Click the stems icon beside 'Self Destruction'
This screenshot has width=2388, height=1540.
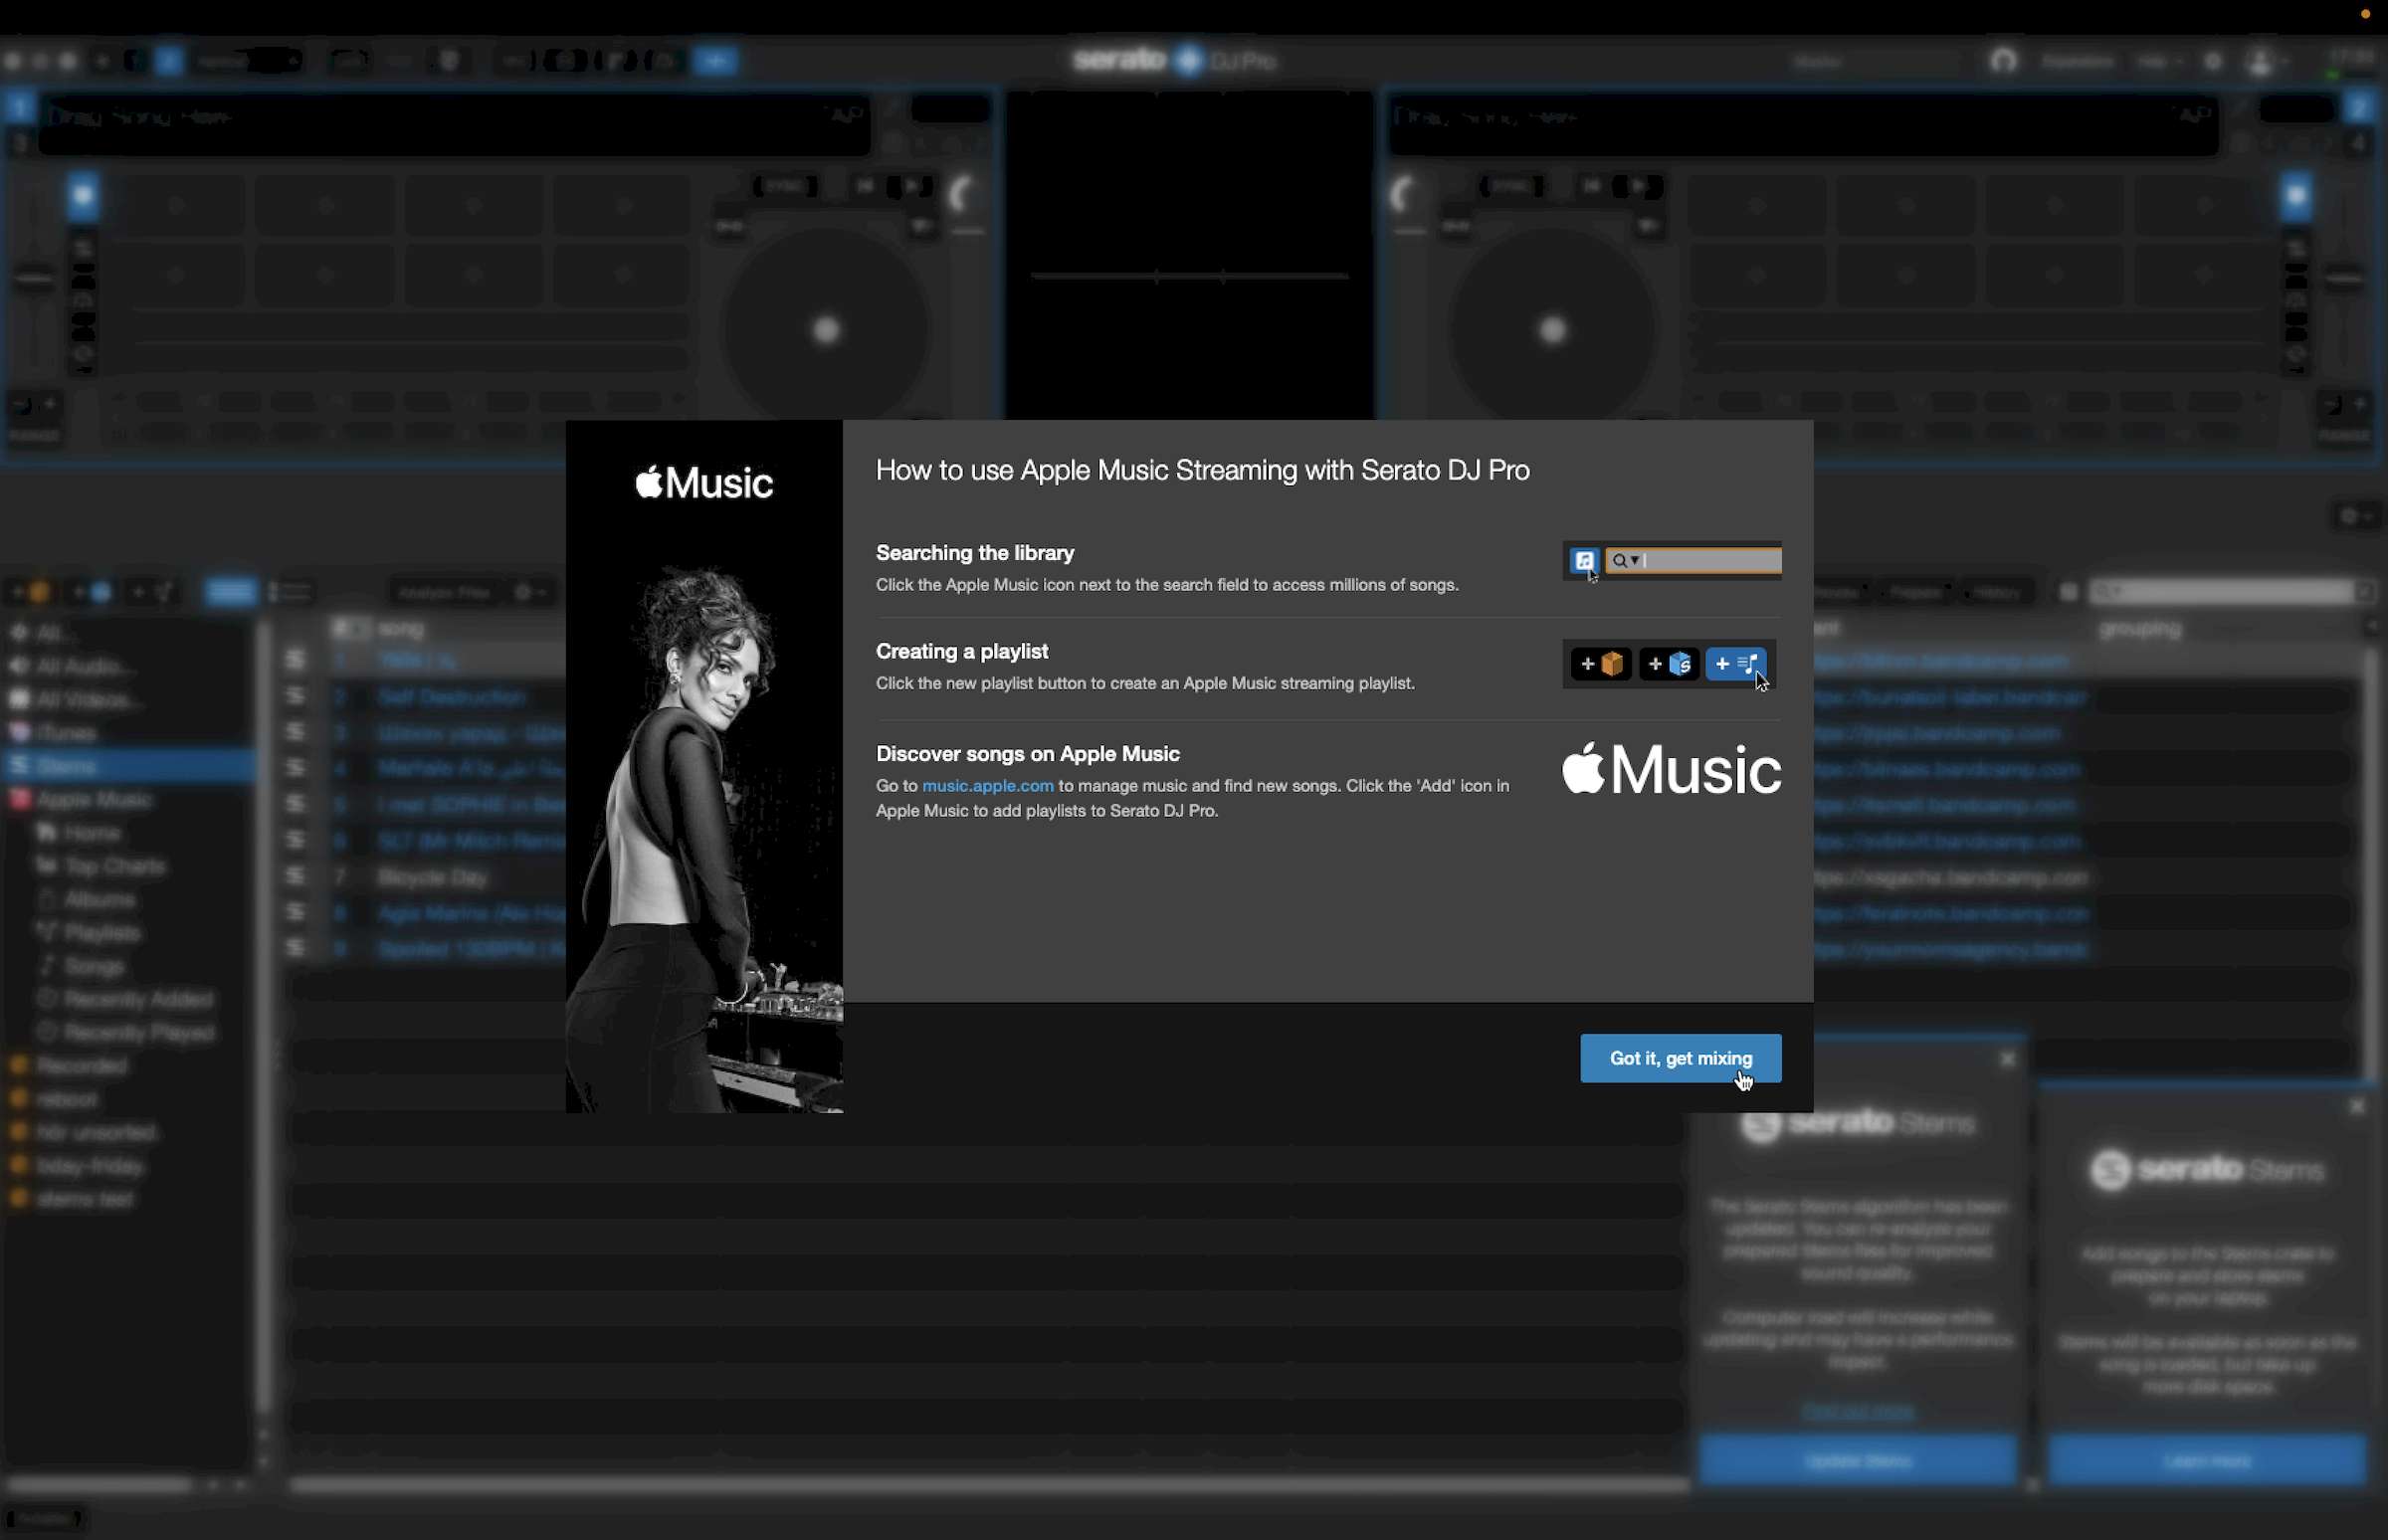click(x=295, y=696)
